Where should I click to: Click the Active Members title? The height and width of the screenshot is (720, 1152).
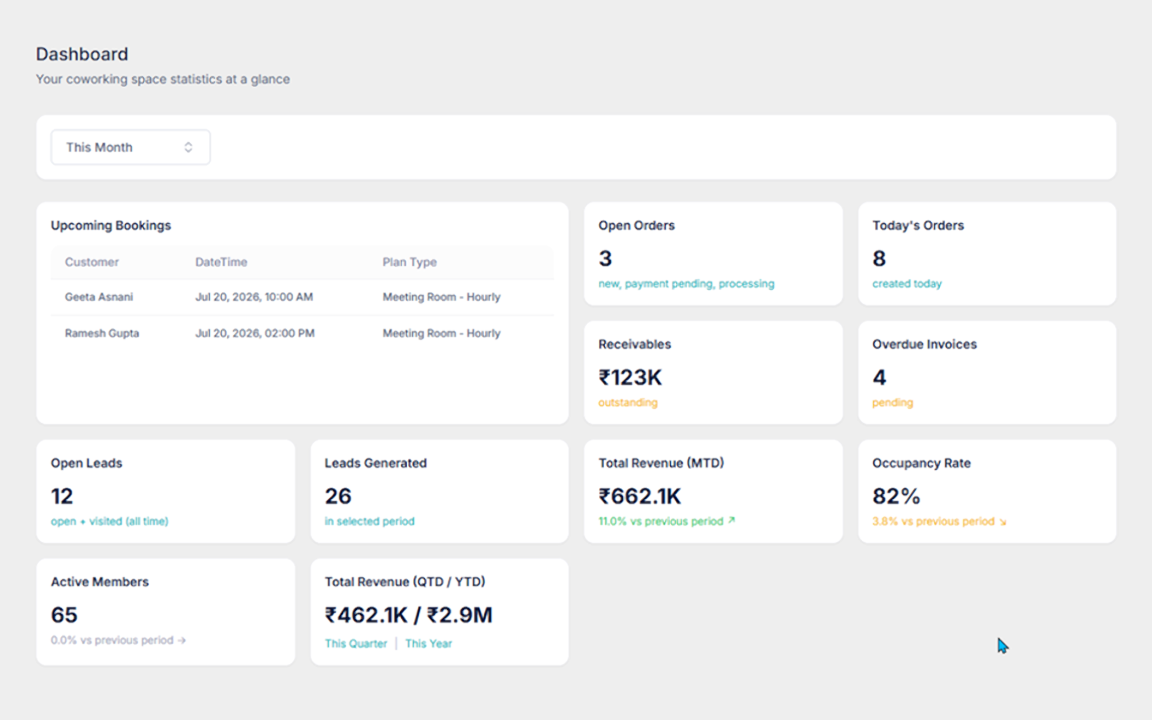100,582
